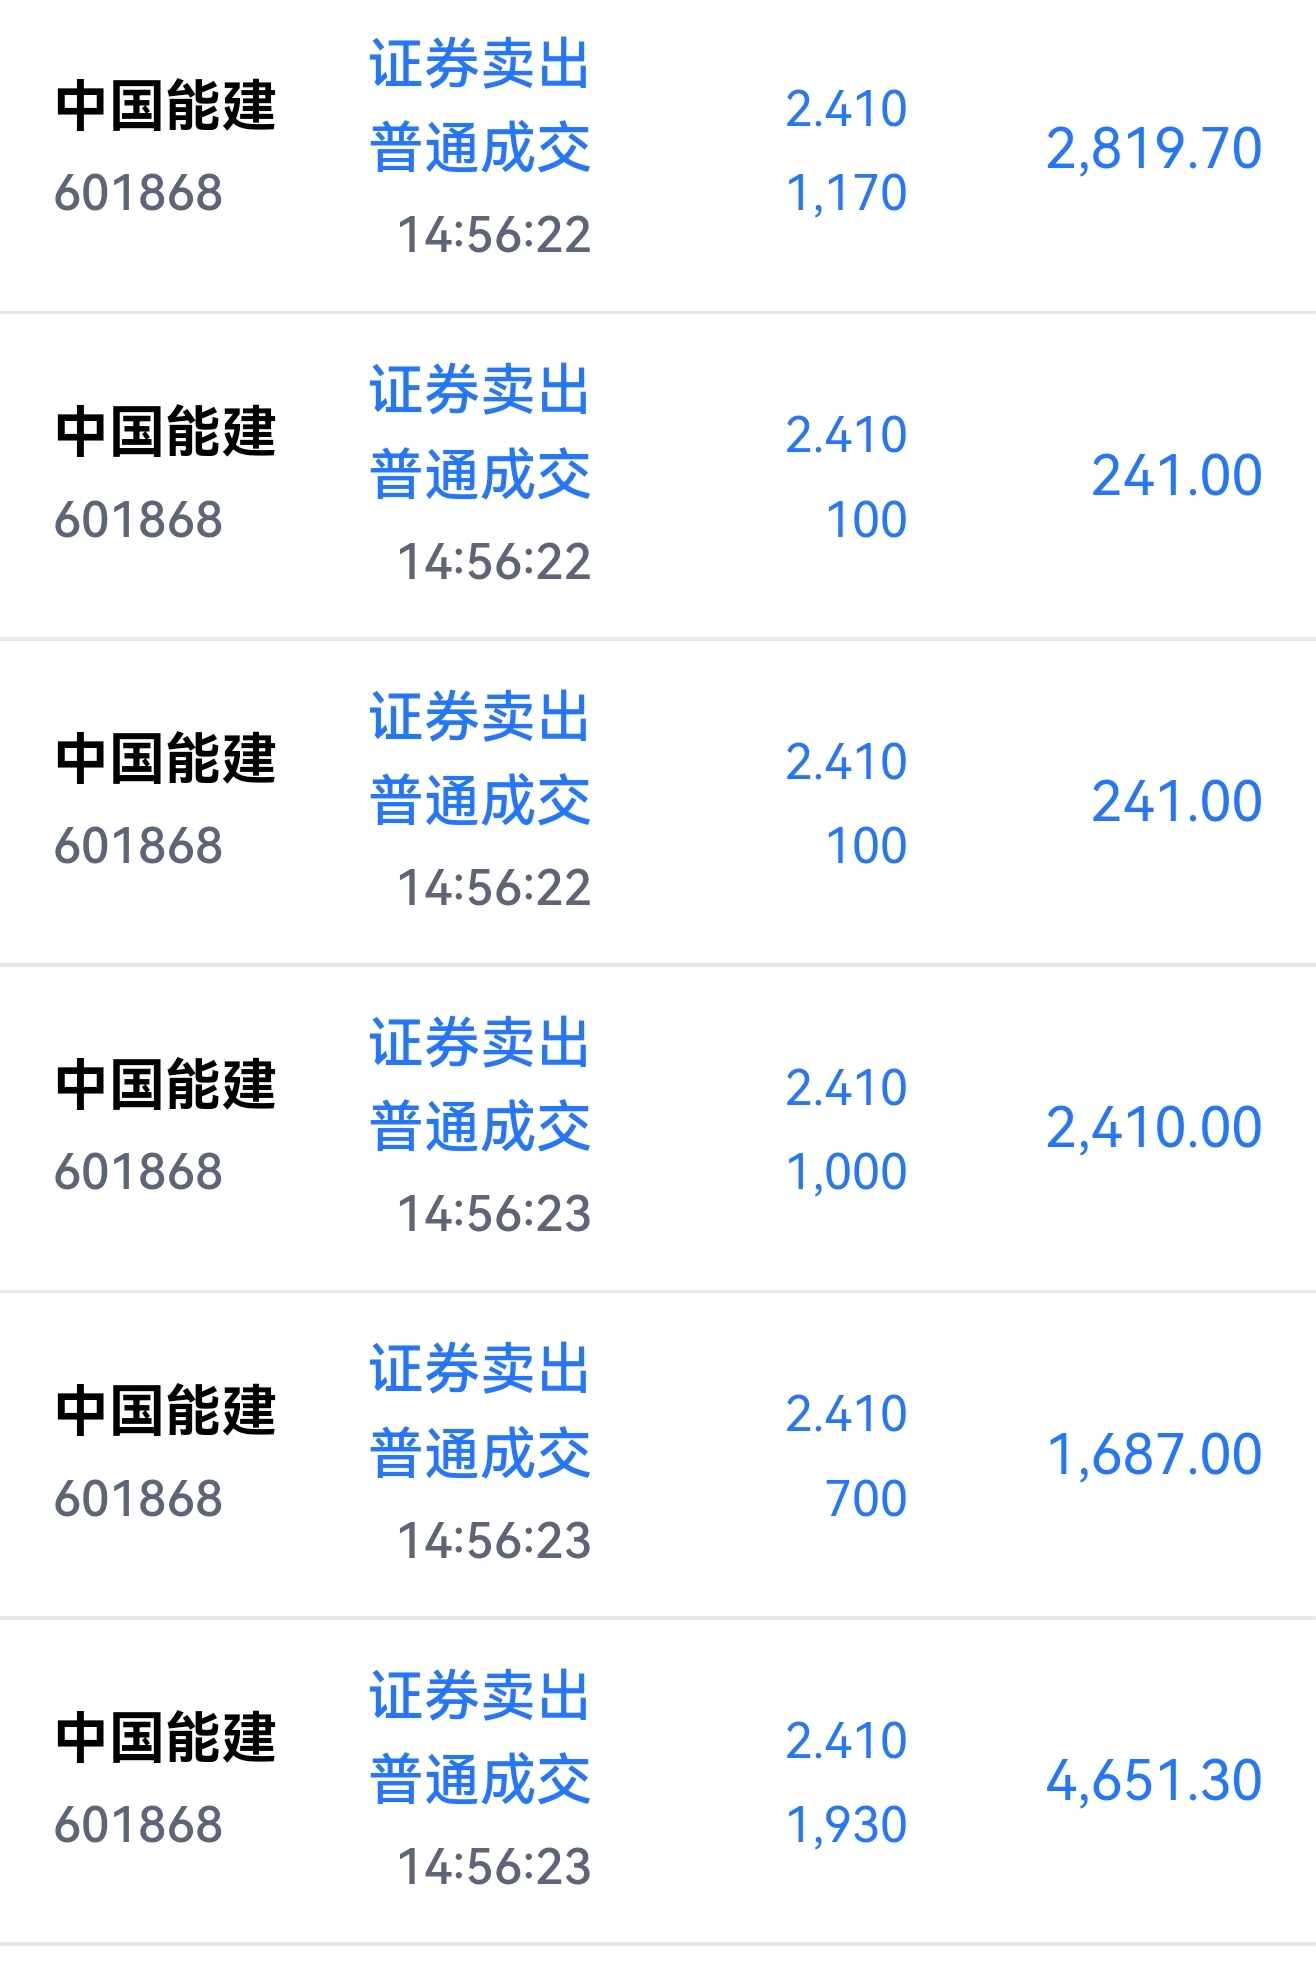Tap stock code 601868 in the first row
Viewport: 1316px width, 1964px height.
(138, 193)
